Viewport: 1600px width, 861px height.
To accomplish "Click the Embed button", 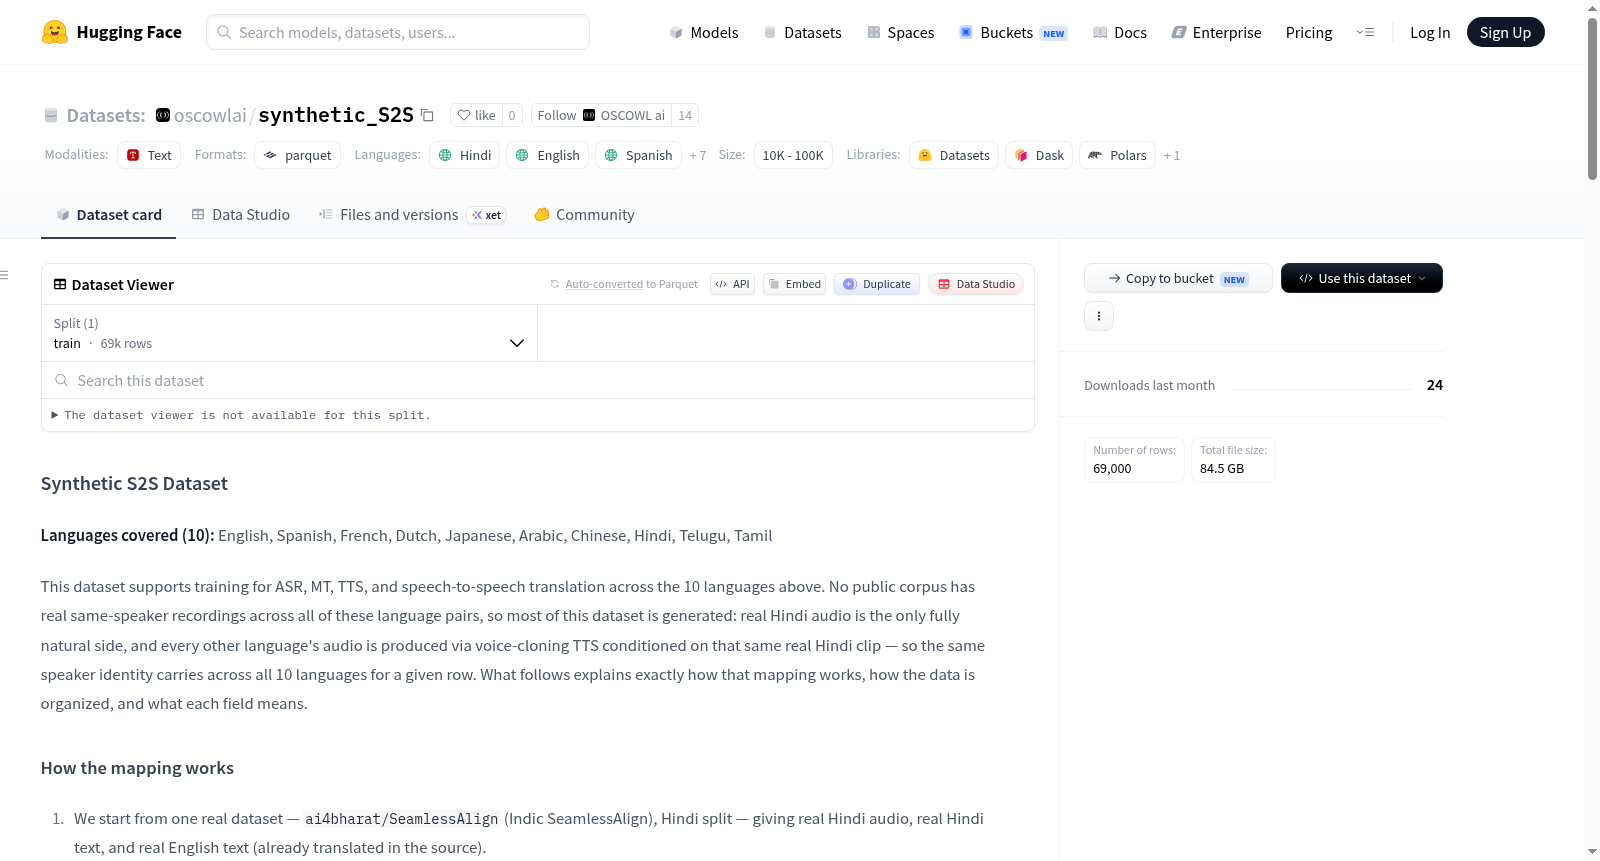I will (x=794, y=284).
